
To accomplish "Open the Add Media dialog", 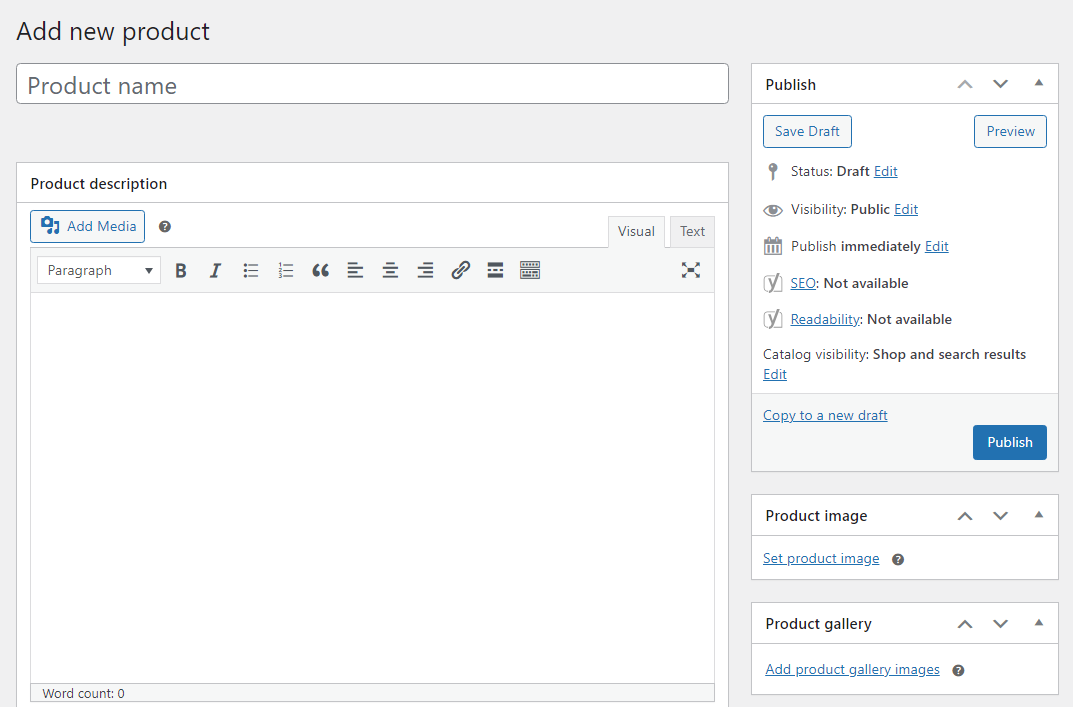I will coord(87,226).
